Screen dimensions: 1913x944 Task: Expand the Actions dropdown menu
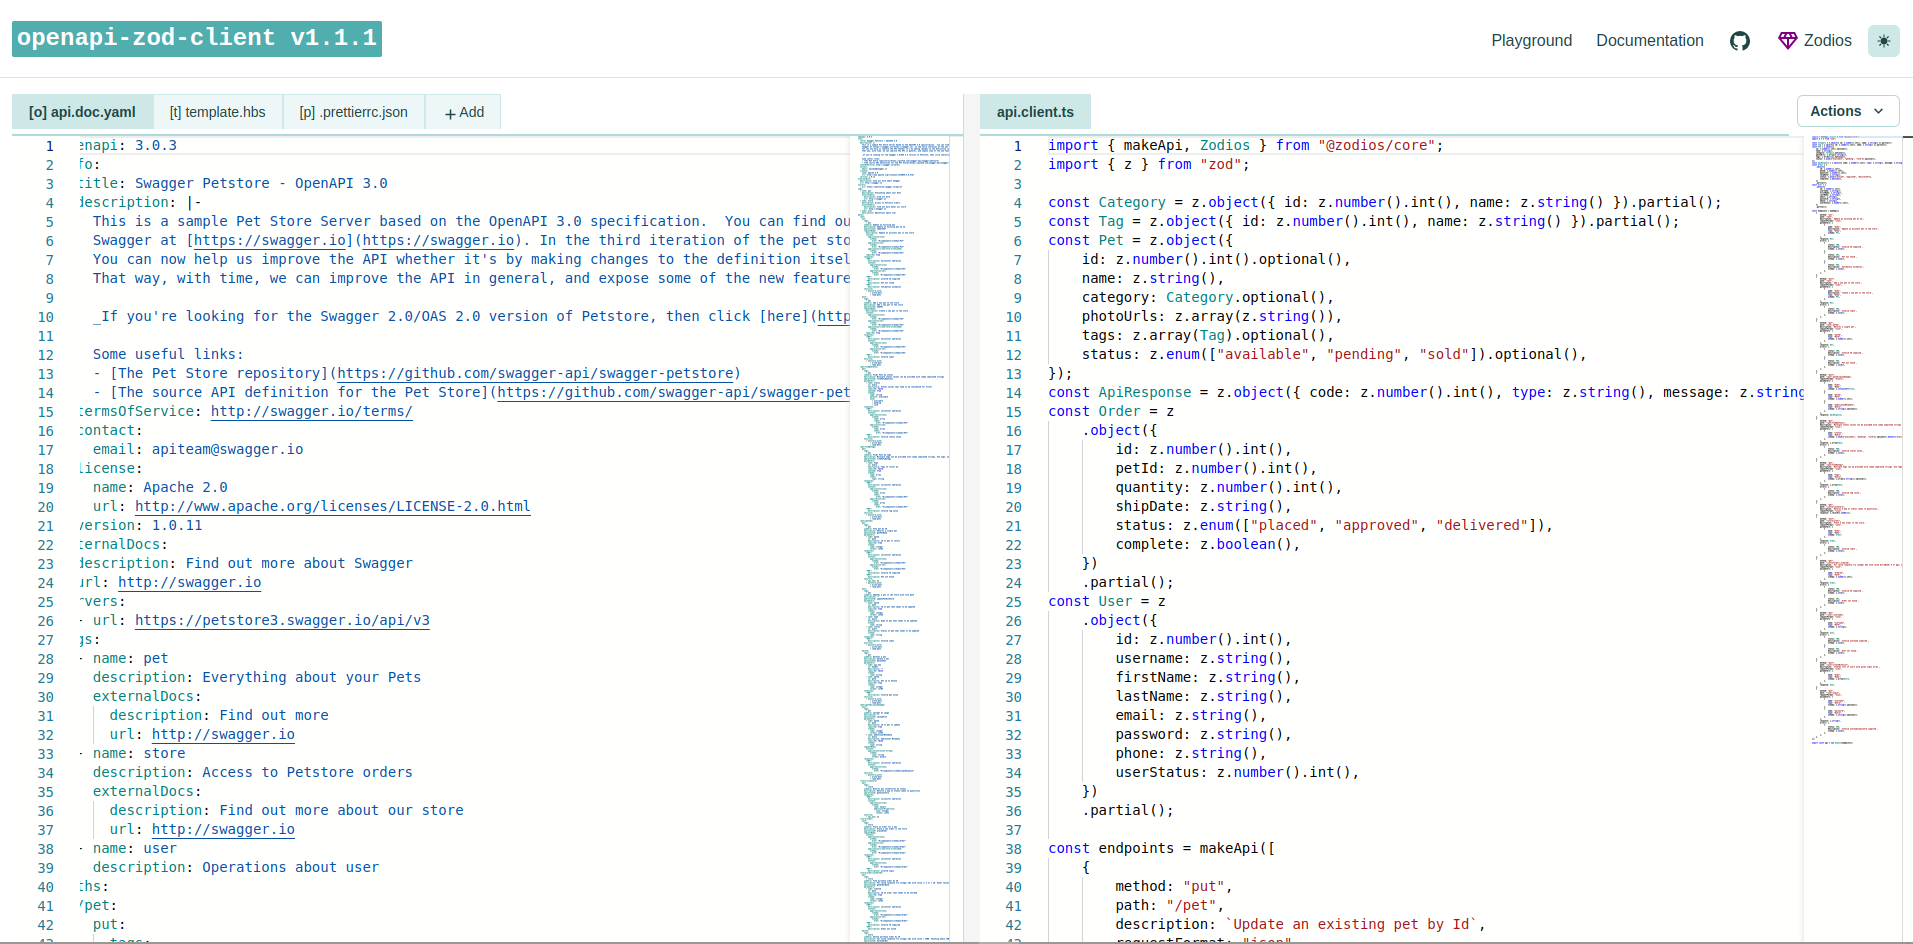point(1846,110)
